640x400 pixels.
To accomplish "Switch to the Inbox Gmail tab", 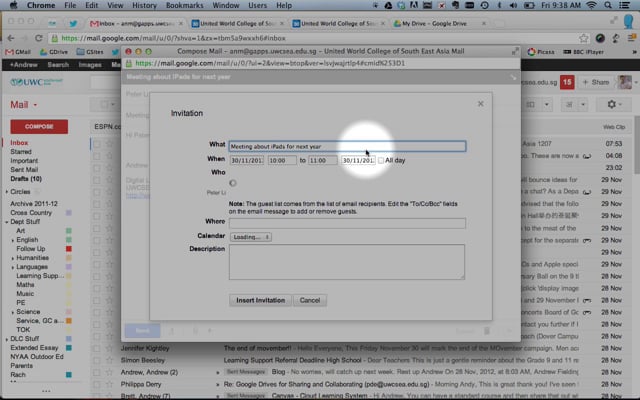I will (x=136, y=24).
